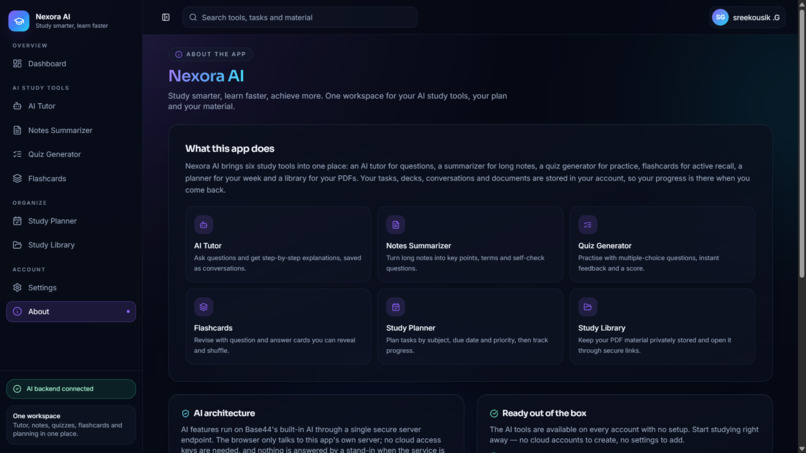The width and height of the screenshot is (806, 453).
Task: Click the AI architecture heading
Action: click(x=224, y=413)
